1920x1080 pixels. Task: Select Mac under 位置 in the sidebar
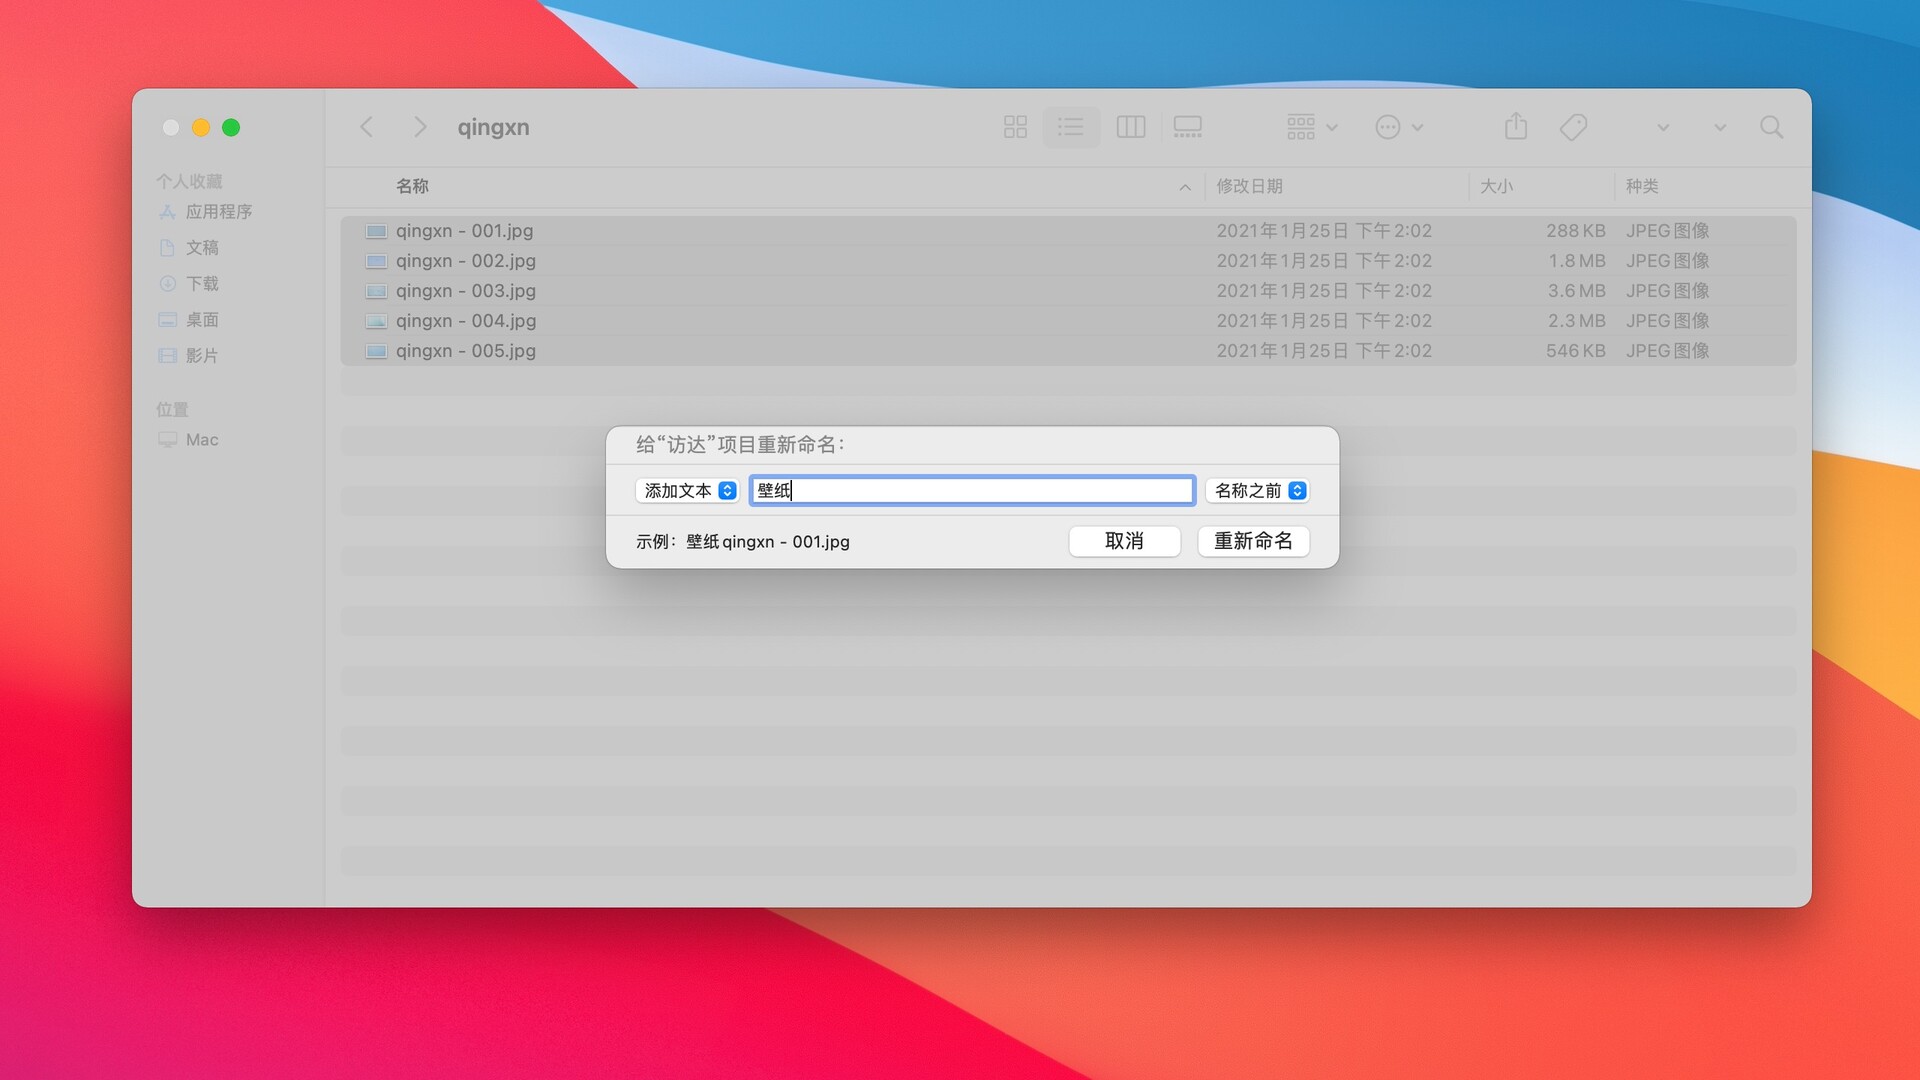pyautogui.click(x=201, y=439)
